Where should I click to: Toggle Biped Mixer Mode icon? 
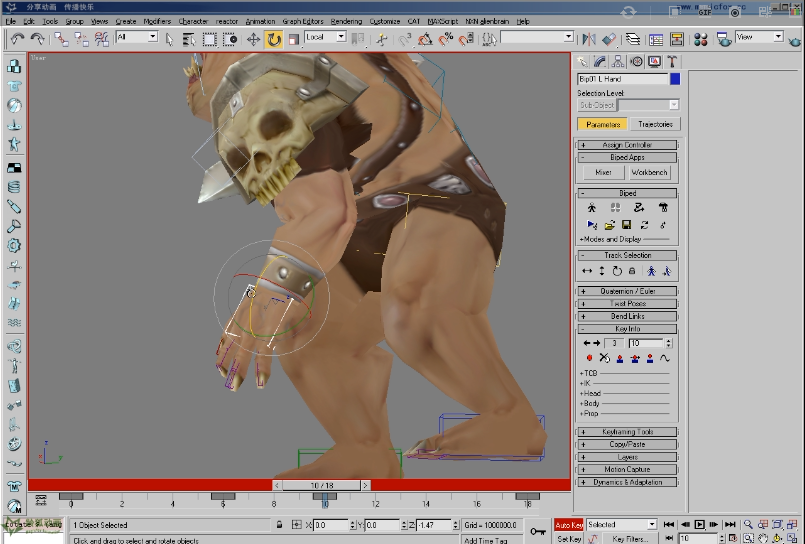coord(663,207)
